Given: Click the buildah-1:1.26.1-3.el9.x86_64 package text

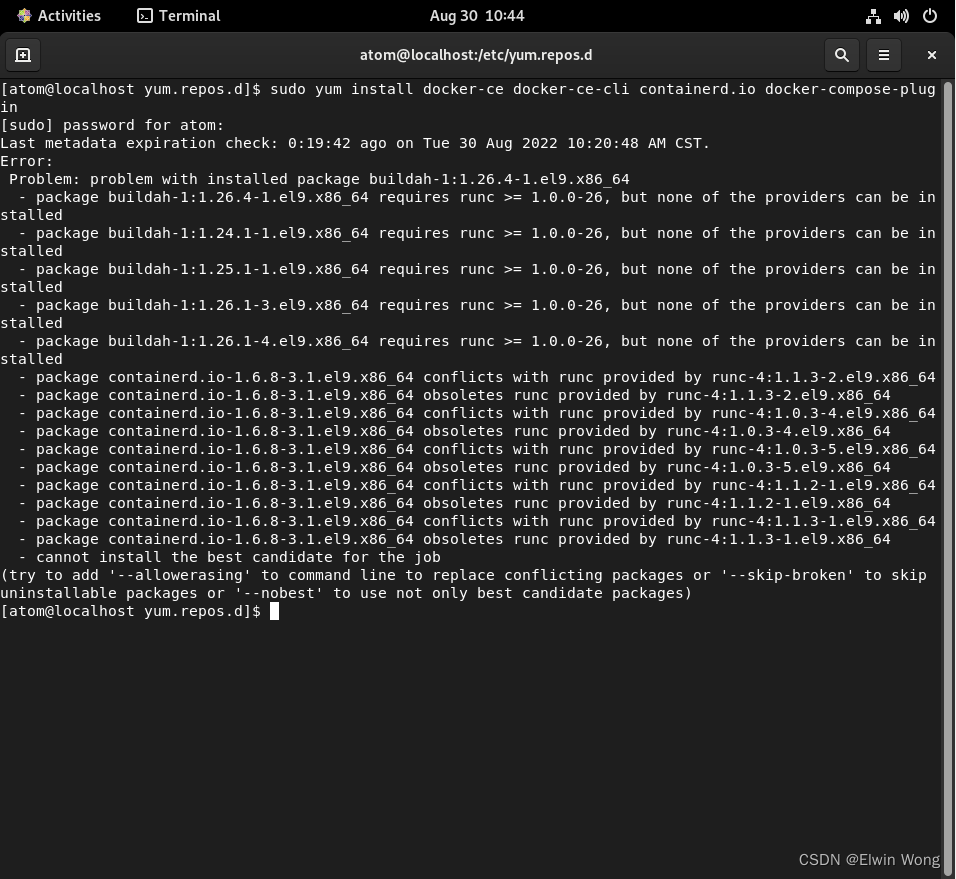Looking at the screenshot, I should pos(238,305).
